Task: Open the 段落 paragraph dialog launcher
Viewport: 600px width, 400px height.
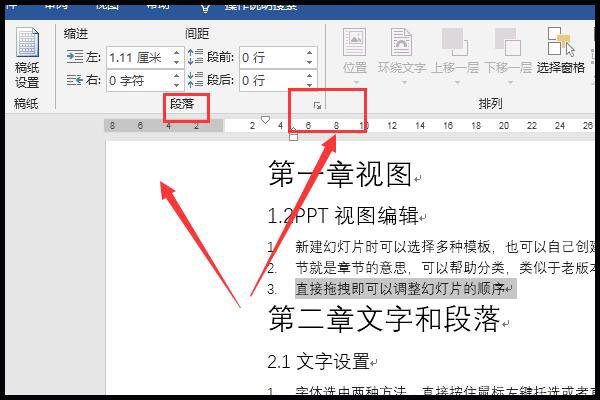Action: tap(317, 105)
